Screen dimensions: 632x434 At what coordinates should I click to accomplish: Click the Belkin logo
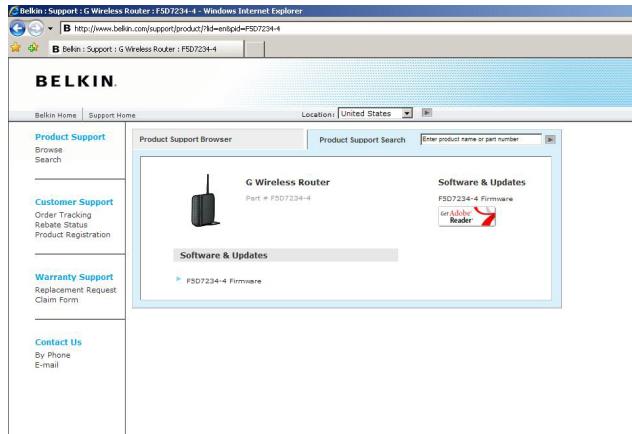click(x=76, y=81)
